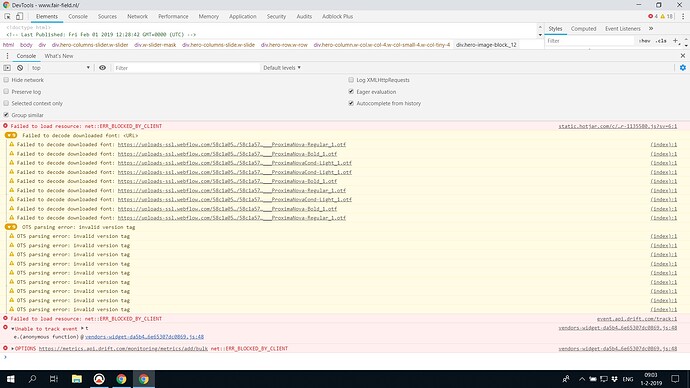Close the console drawer
This screenshot has height=388, width=690.
(683, 56)
